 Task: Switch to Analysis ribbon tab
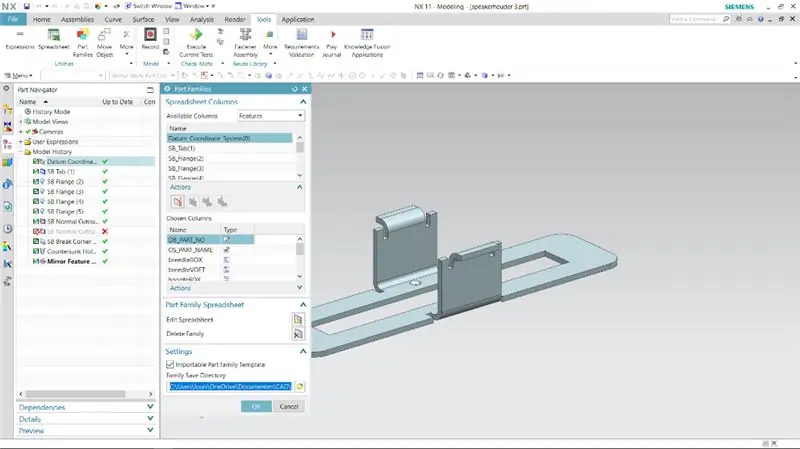coord(202,19)
